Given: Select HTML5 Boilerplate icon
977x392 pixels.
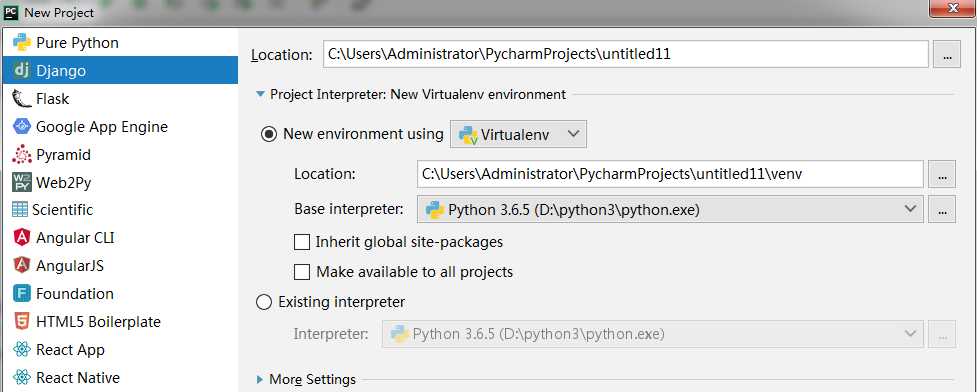Looking at the screenshot, I should click(x=22, y=322).
